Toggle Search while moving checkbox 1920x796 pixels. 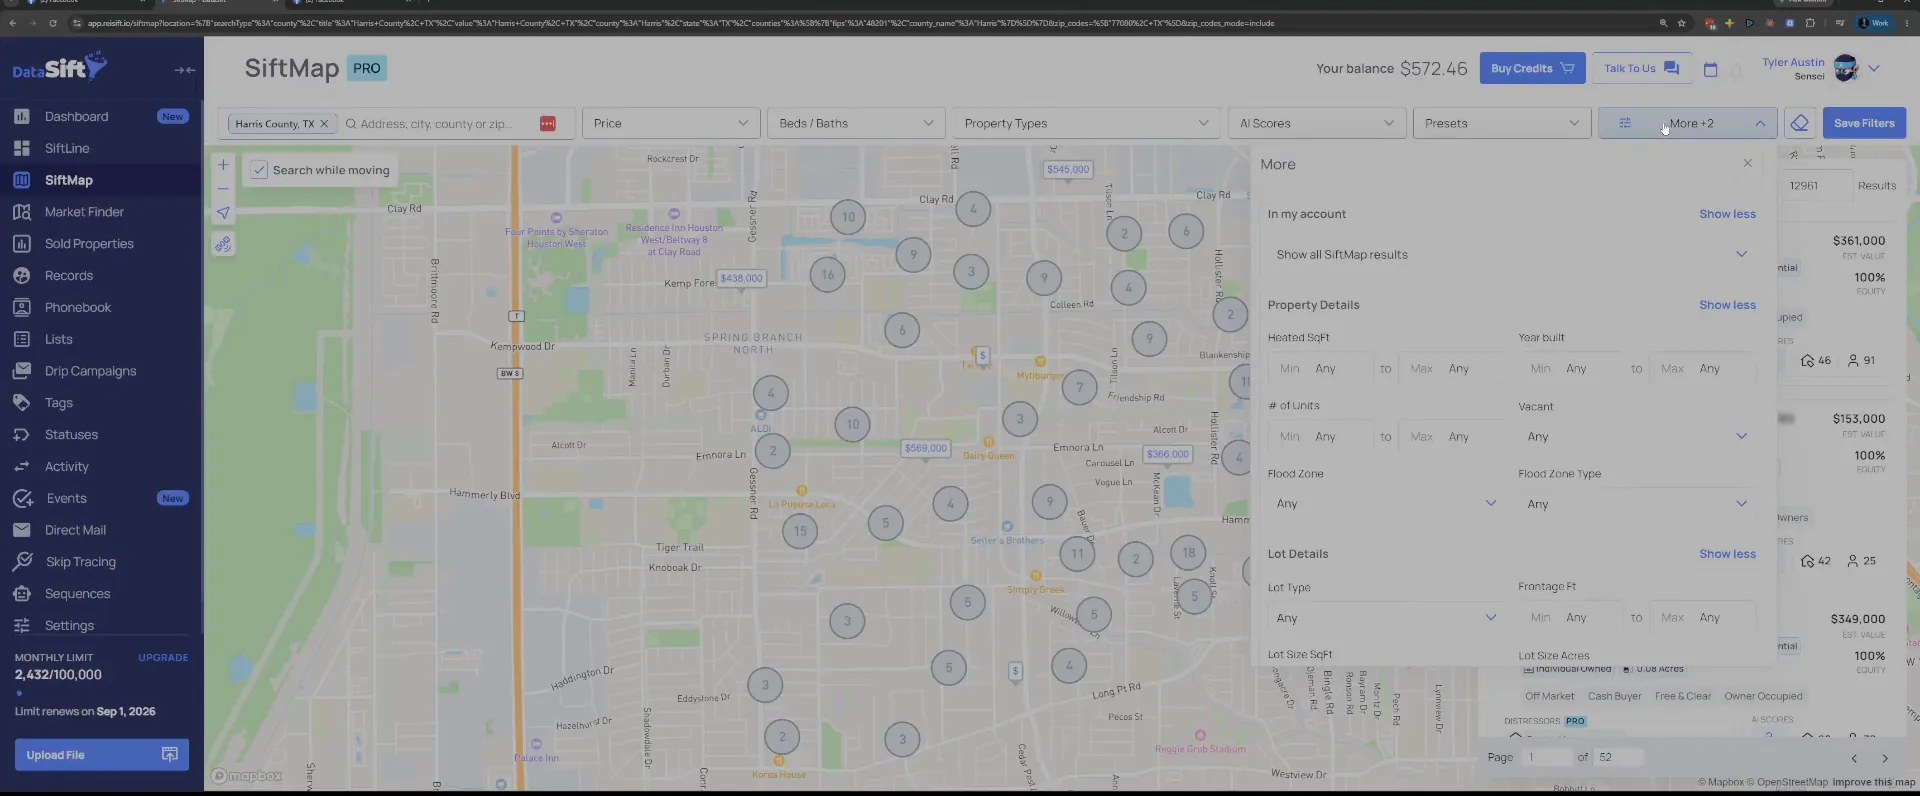click(259, 170)
